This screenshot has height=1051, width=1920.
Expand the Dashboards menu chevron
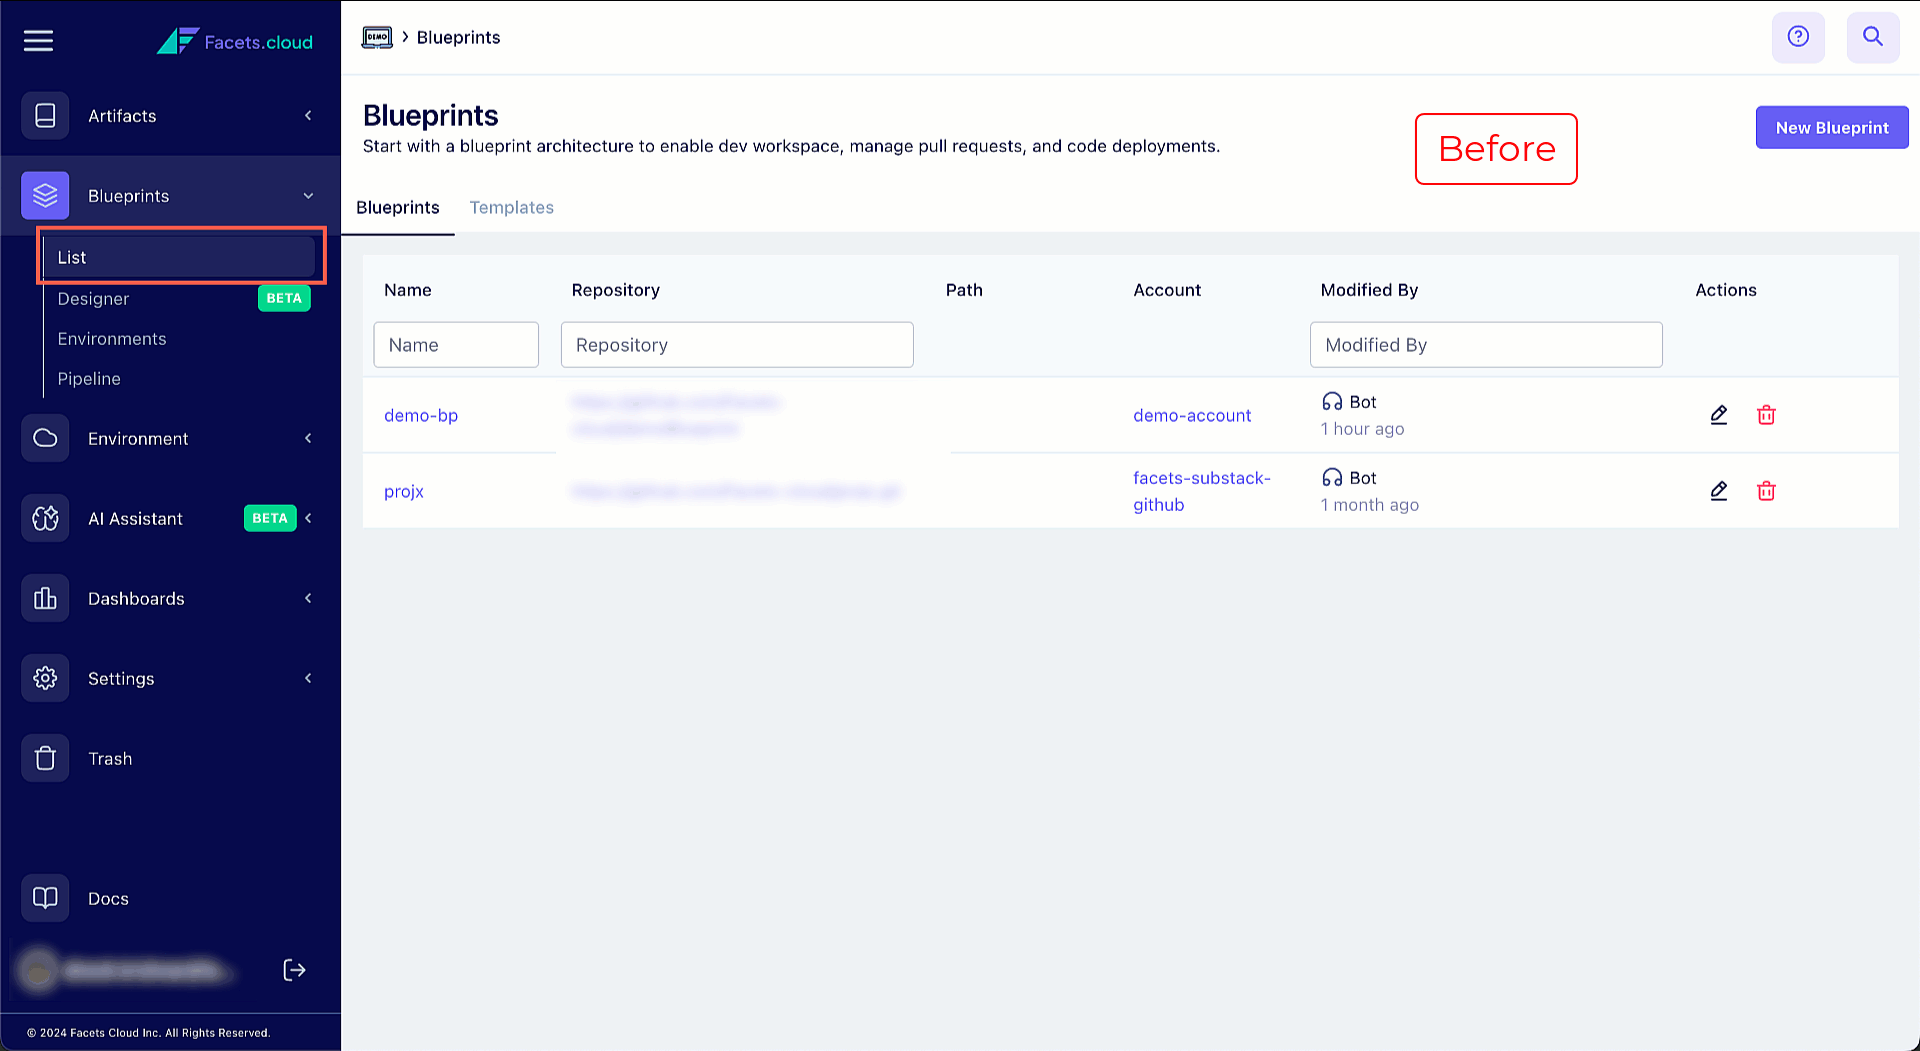pyautogui.click(x=308, y=599)
